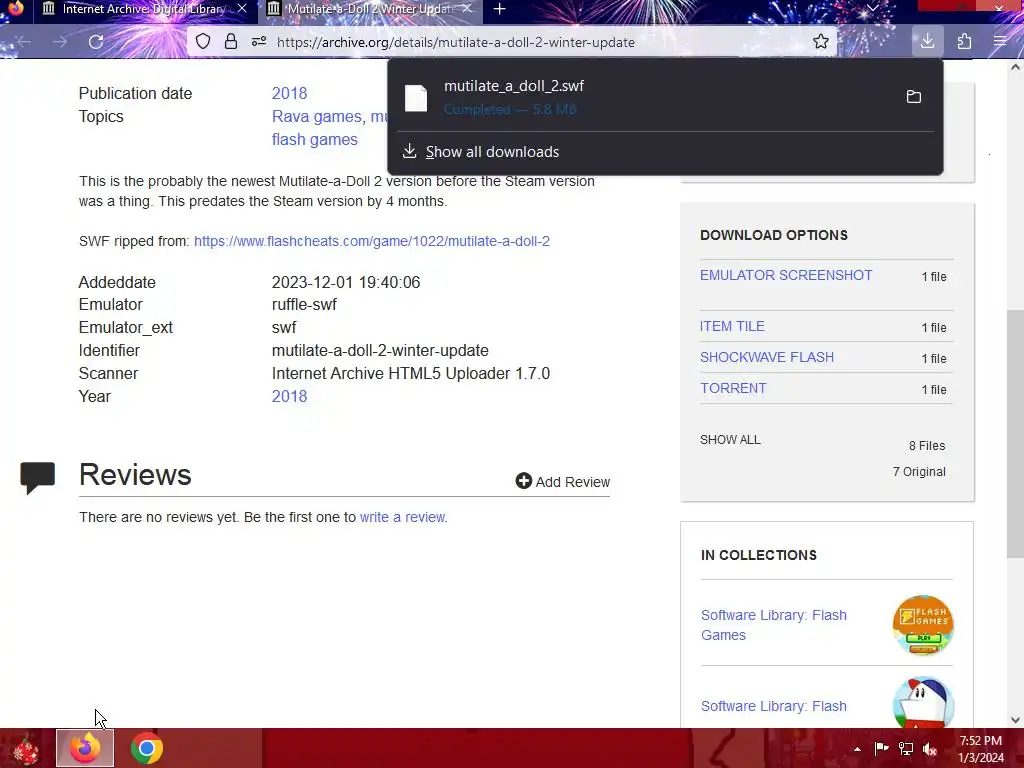Click Emulator value ruffle-swf
Screen dimensions: 1024x768
tap(304, 305)
